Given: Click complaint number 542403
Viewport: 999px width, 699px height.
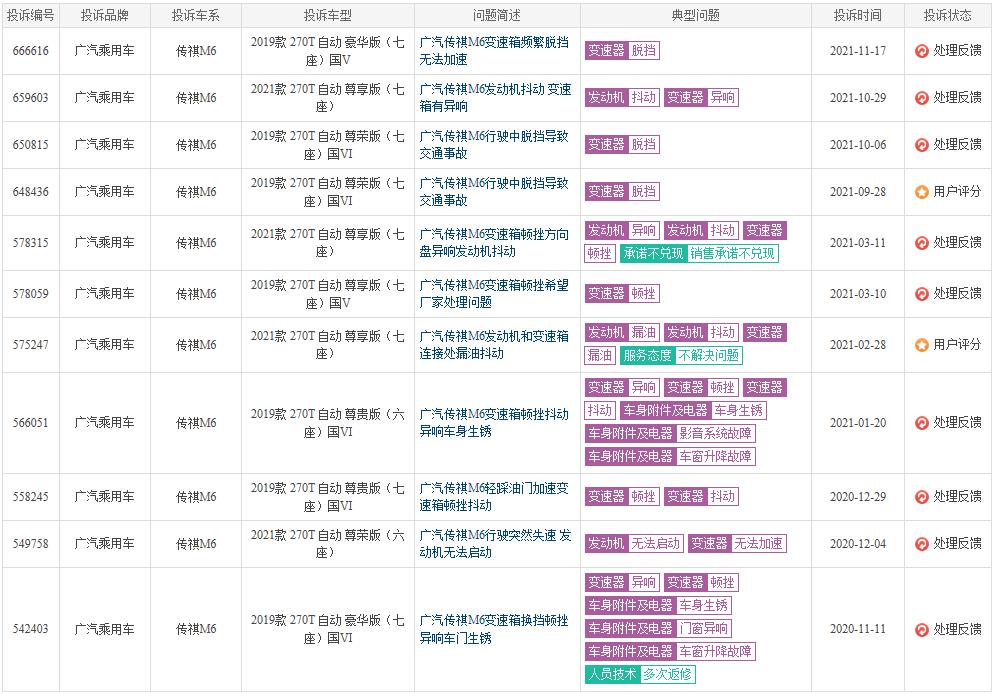Looking at the screenshot, I should click(31, 630).
